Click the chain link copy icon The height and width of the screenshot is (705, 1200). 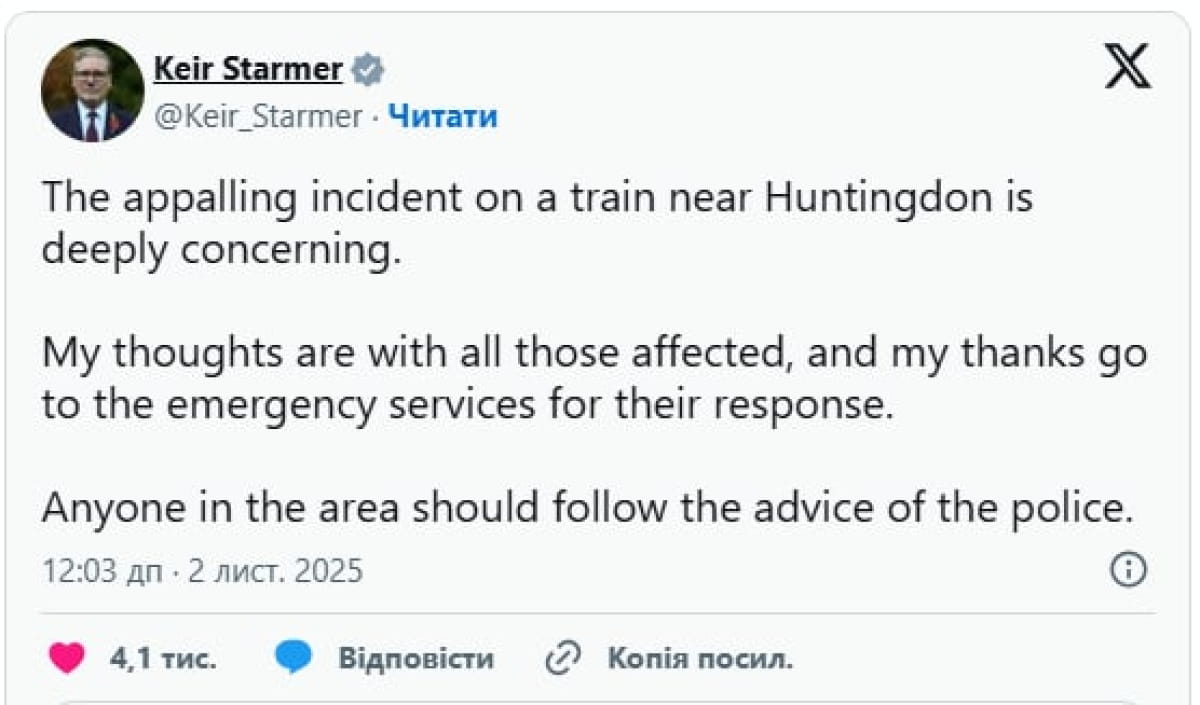(563, 658)
